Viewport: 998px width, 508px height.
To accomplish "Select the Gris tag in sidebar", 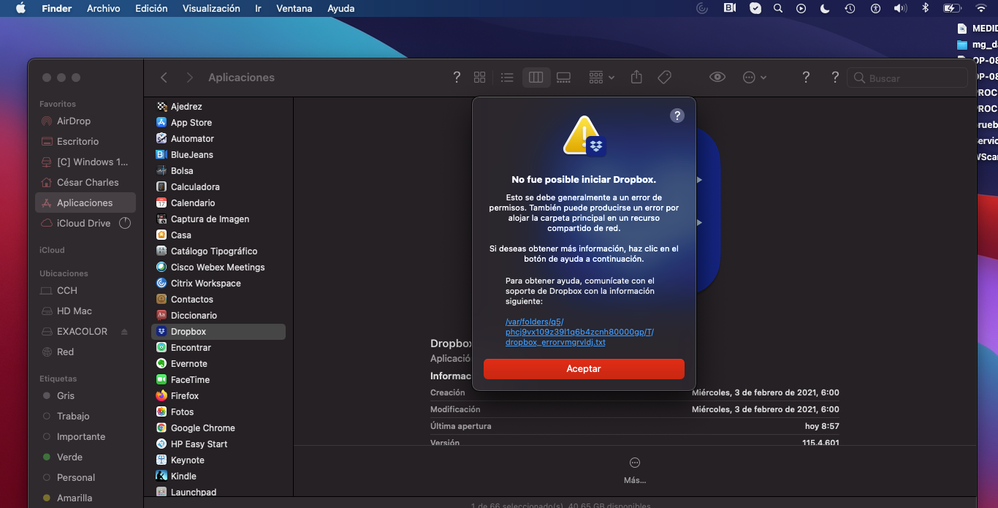I will pyautogui.click(x=85, y=395).
